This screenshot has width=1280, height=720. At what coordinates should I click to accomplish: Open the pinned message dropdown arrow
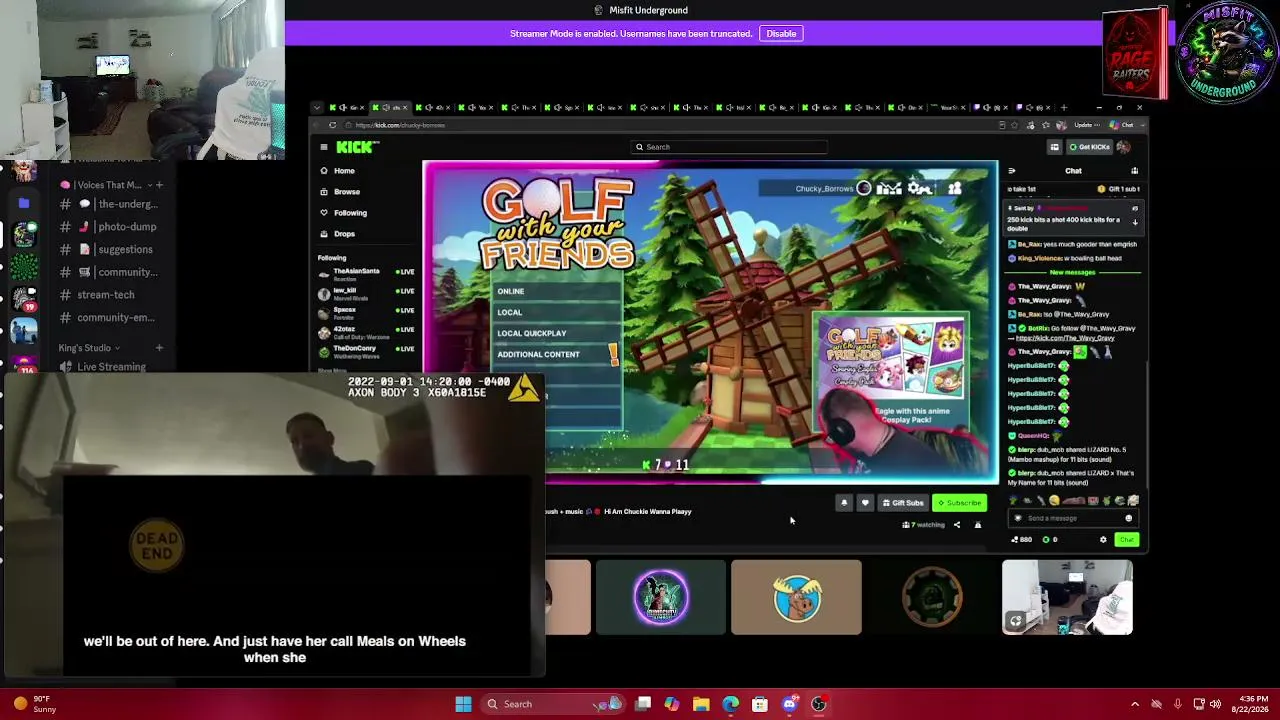(1134, 222)
